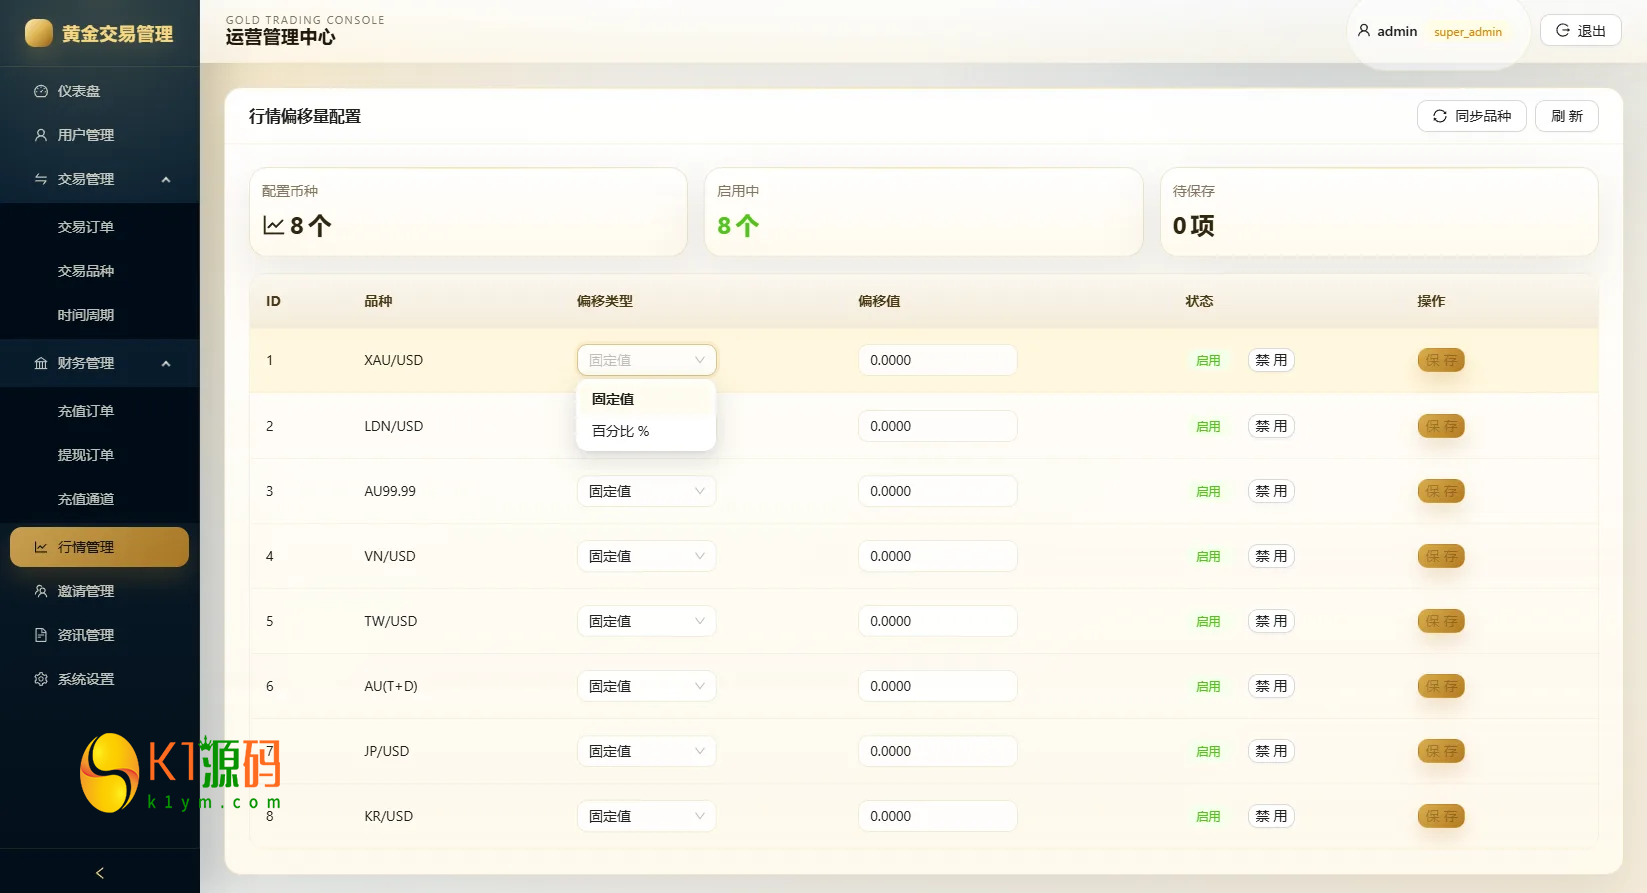Click XAU/USD offset value input field
This screenshot has height=893, width=1647.
click(x=938, y=360)
